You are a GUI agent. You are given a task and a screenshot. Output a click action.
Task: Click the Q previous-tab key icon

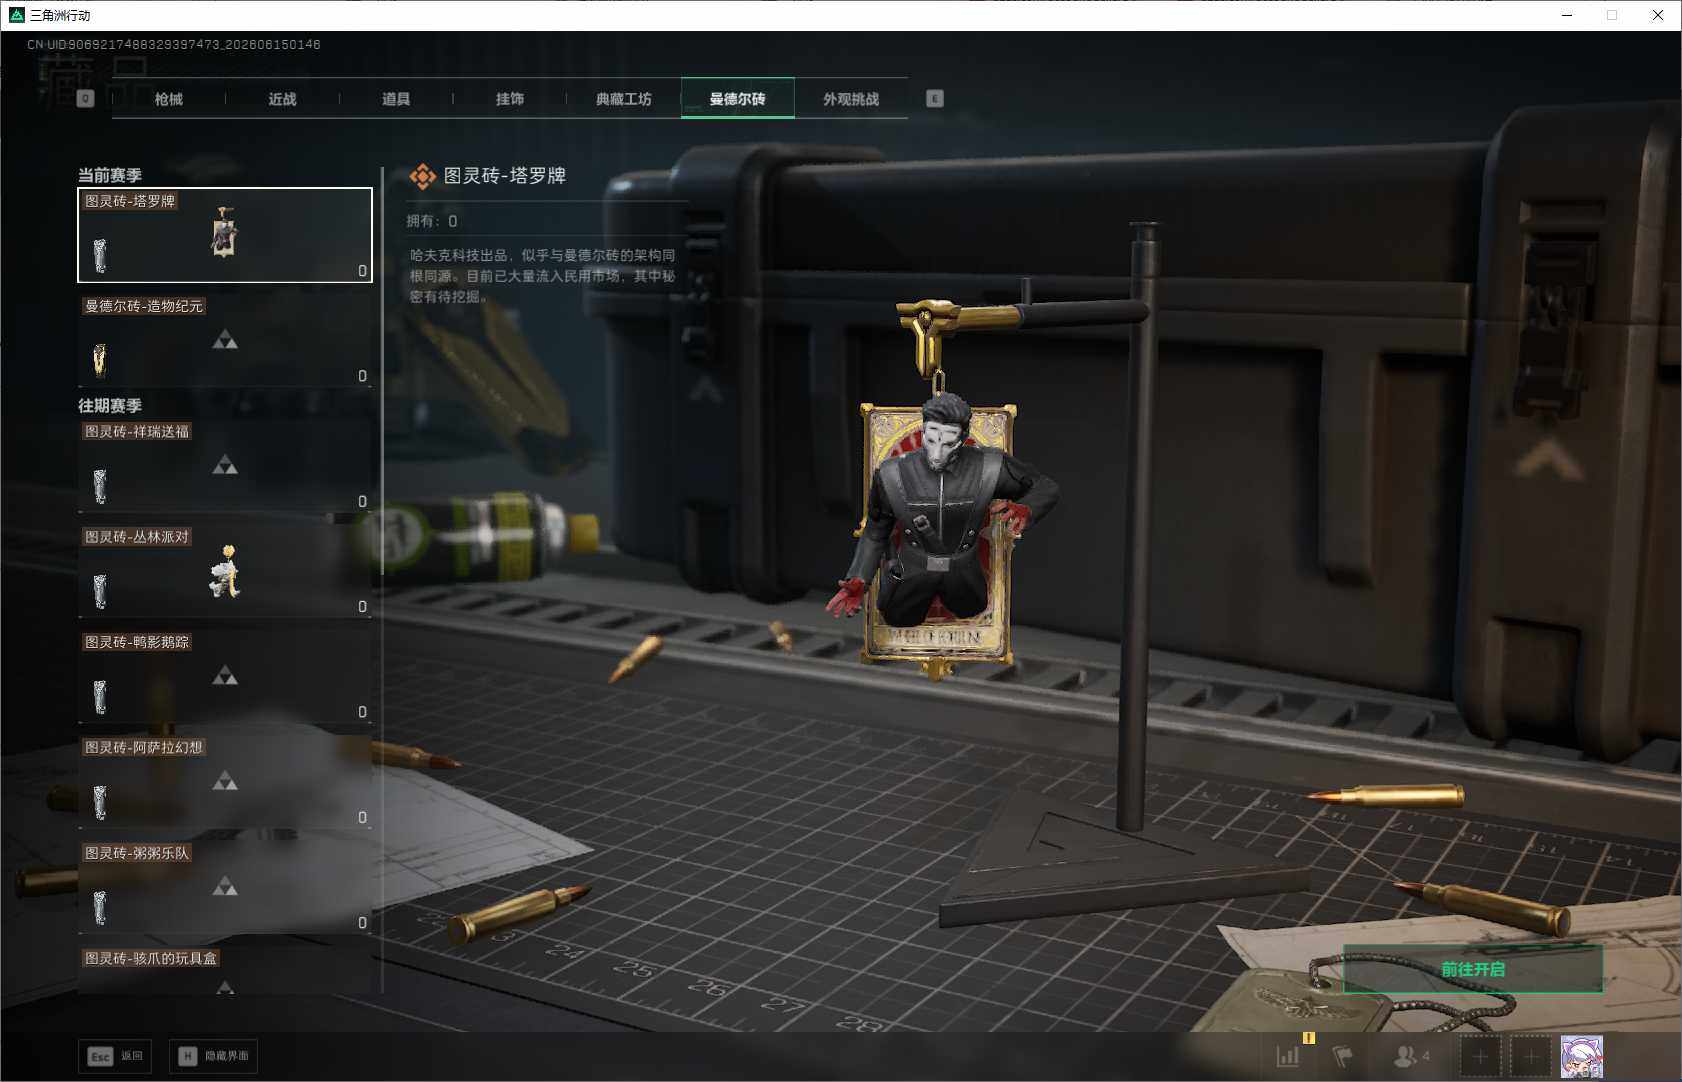click(x=85, y=98)
